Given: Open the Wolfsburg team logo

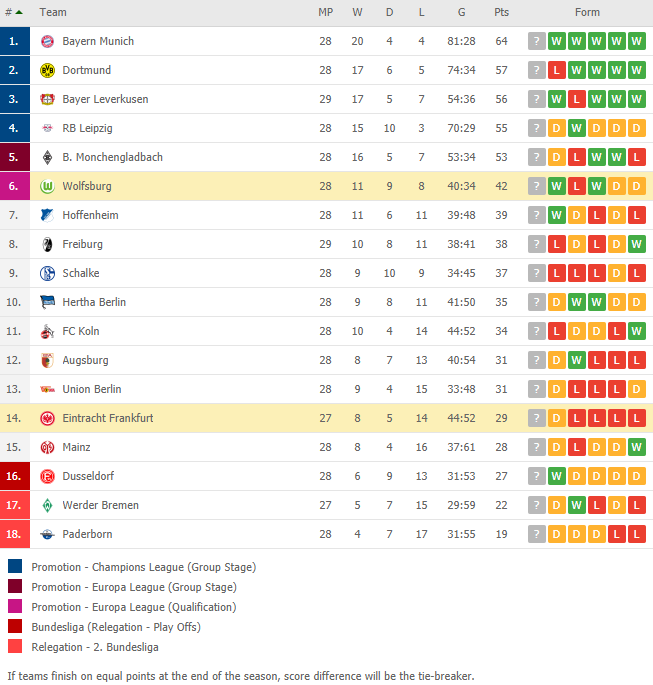Looking at the screenshot, I should coord(47,187).
